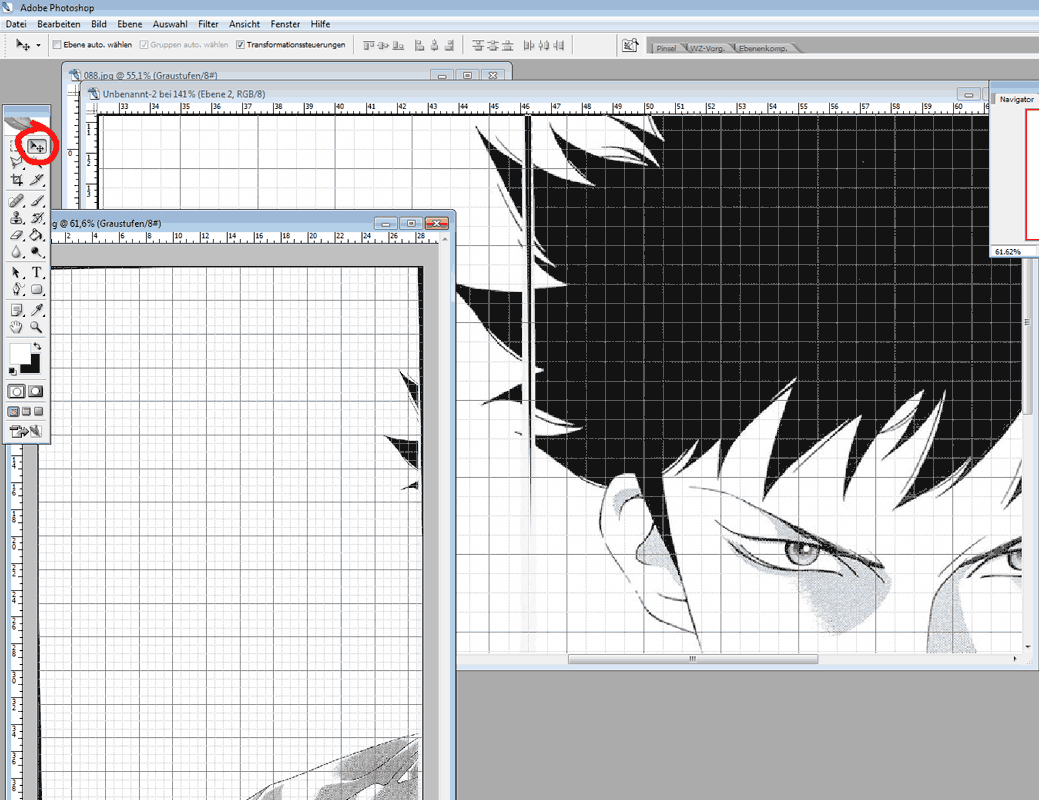Align left edges in options bar
The height and width of the screenshot is (800, 1039).
click(419, 45)
